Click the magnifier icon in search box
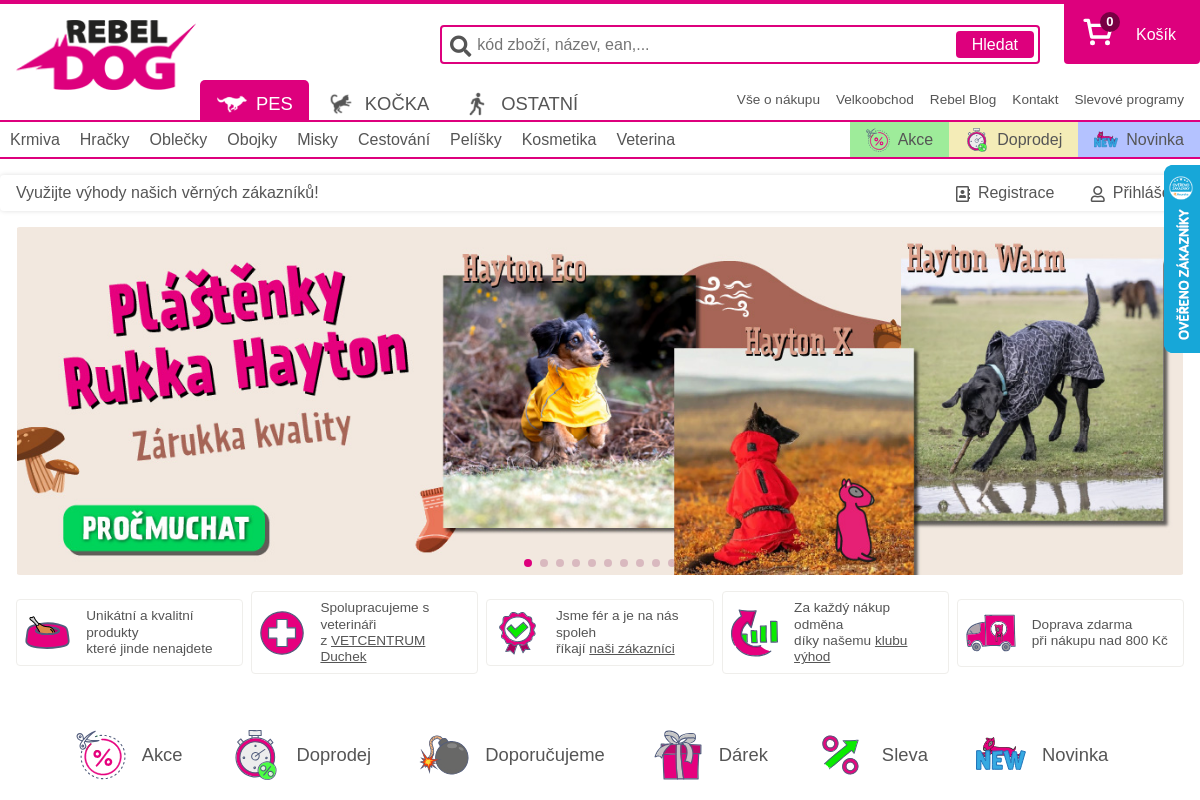The height and width of the screenshot is (800, 1200). tap(460, 45)
